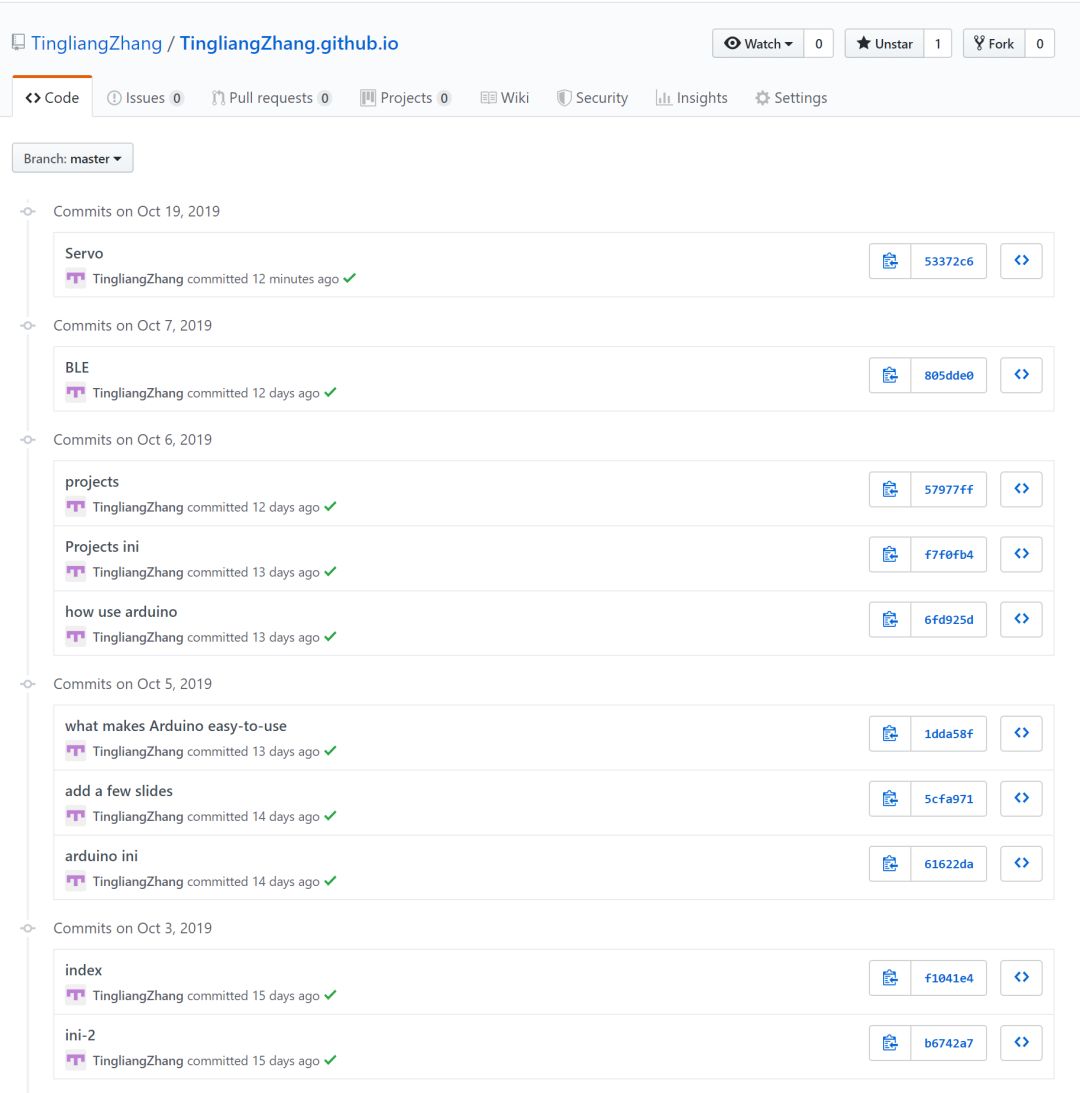Copy SHA for commit 61622da
Viewport: 1080px width, 1093px height.
click(890, 863)
